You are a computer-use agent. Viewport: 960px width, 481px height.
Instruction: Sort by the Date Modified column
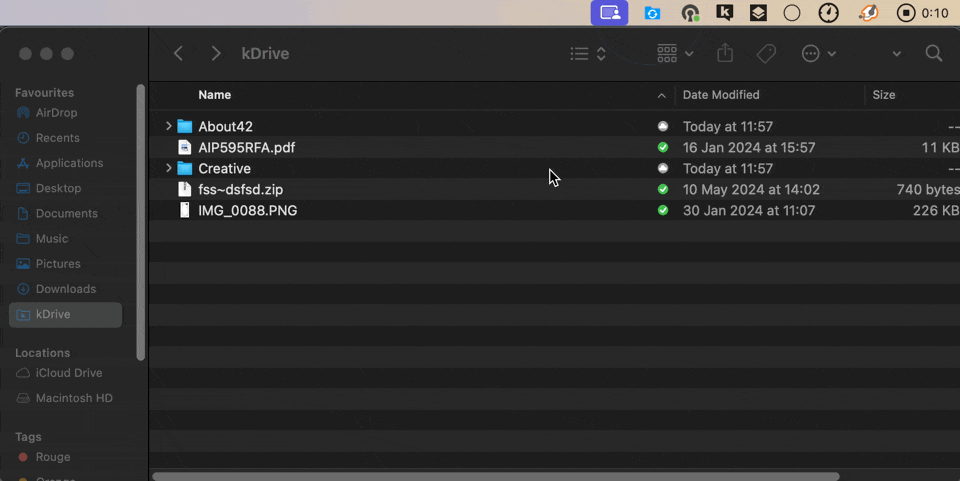pos(721,95)
